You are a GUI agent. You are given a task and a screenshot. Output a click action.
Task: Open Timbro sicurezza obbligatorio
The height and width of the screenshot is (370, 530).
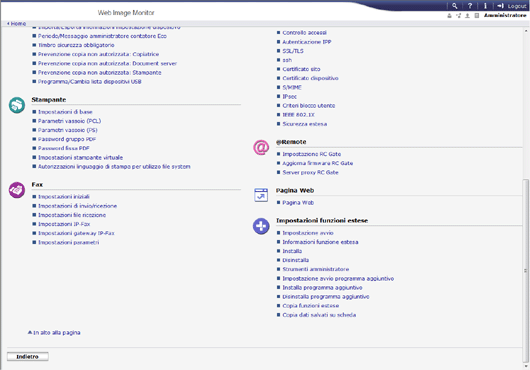coord(76,45)
